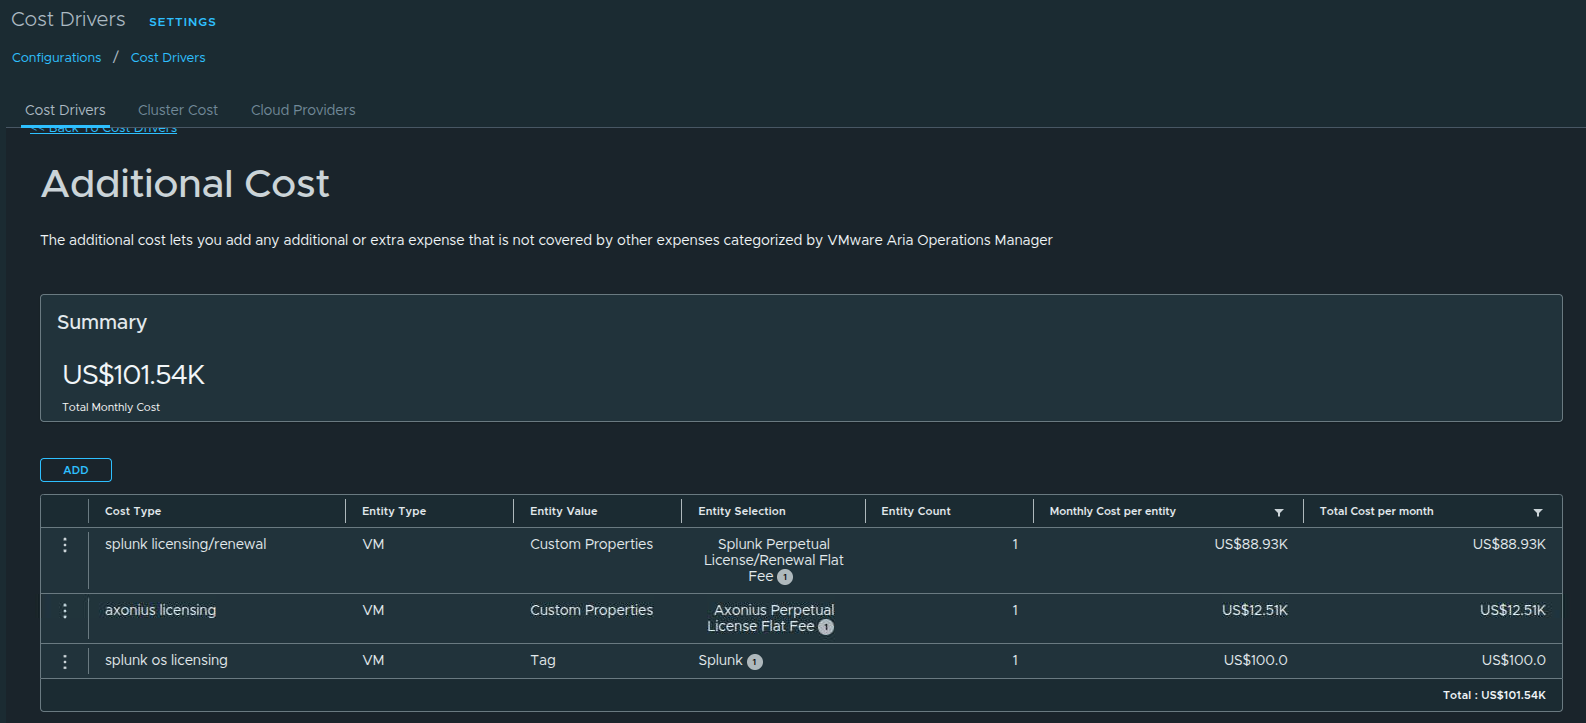The width and height of the screenshot is (1586, 723).
Task: Click Total Monthly Cost label
Action: point(111,407)
